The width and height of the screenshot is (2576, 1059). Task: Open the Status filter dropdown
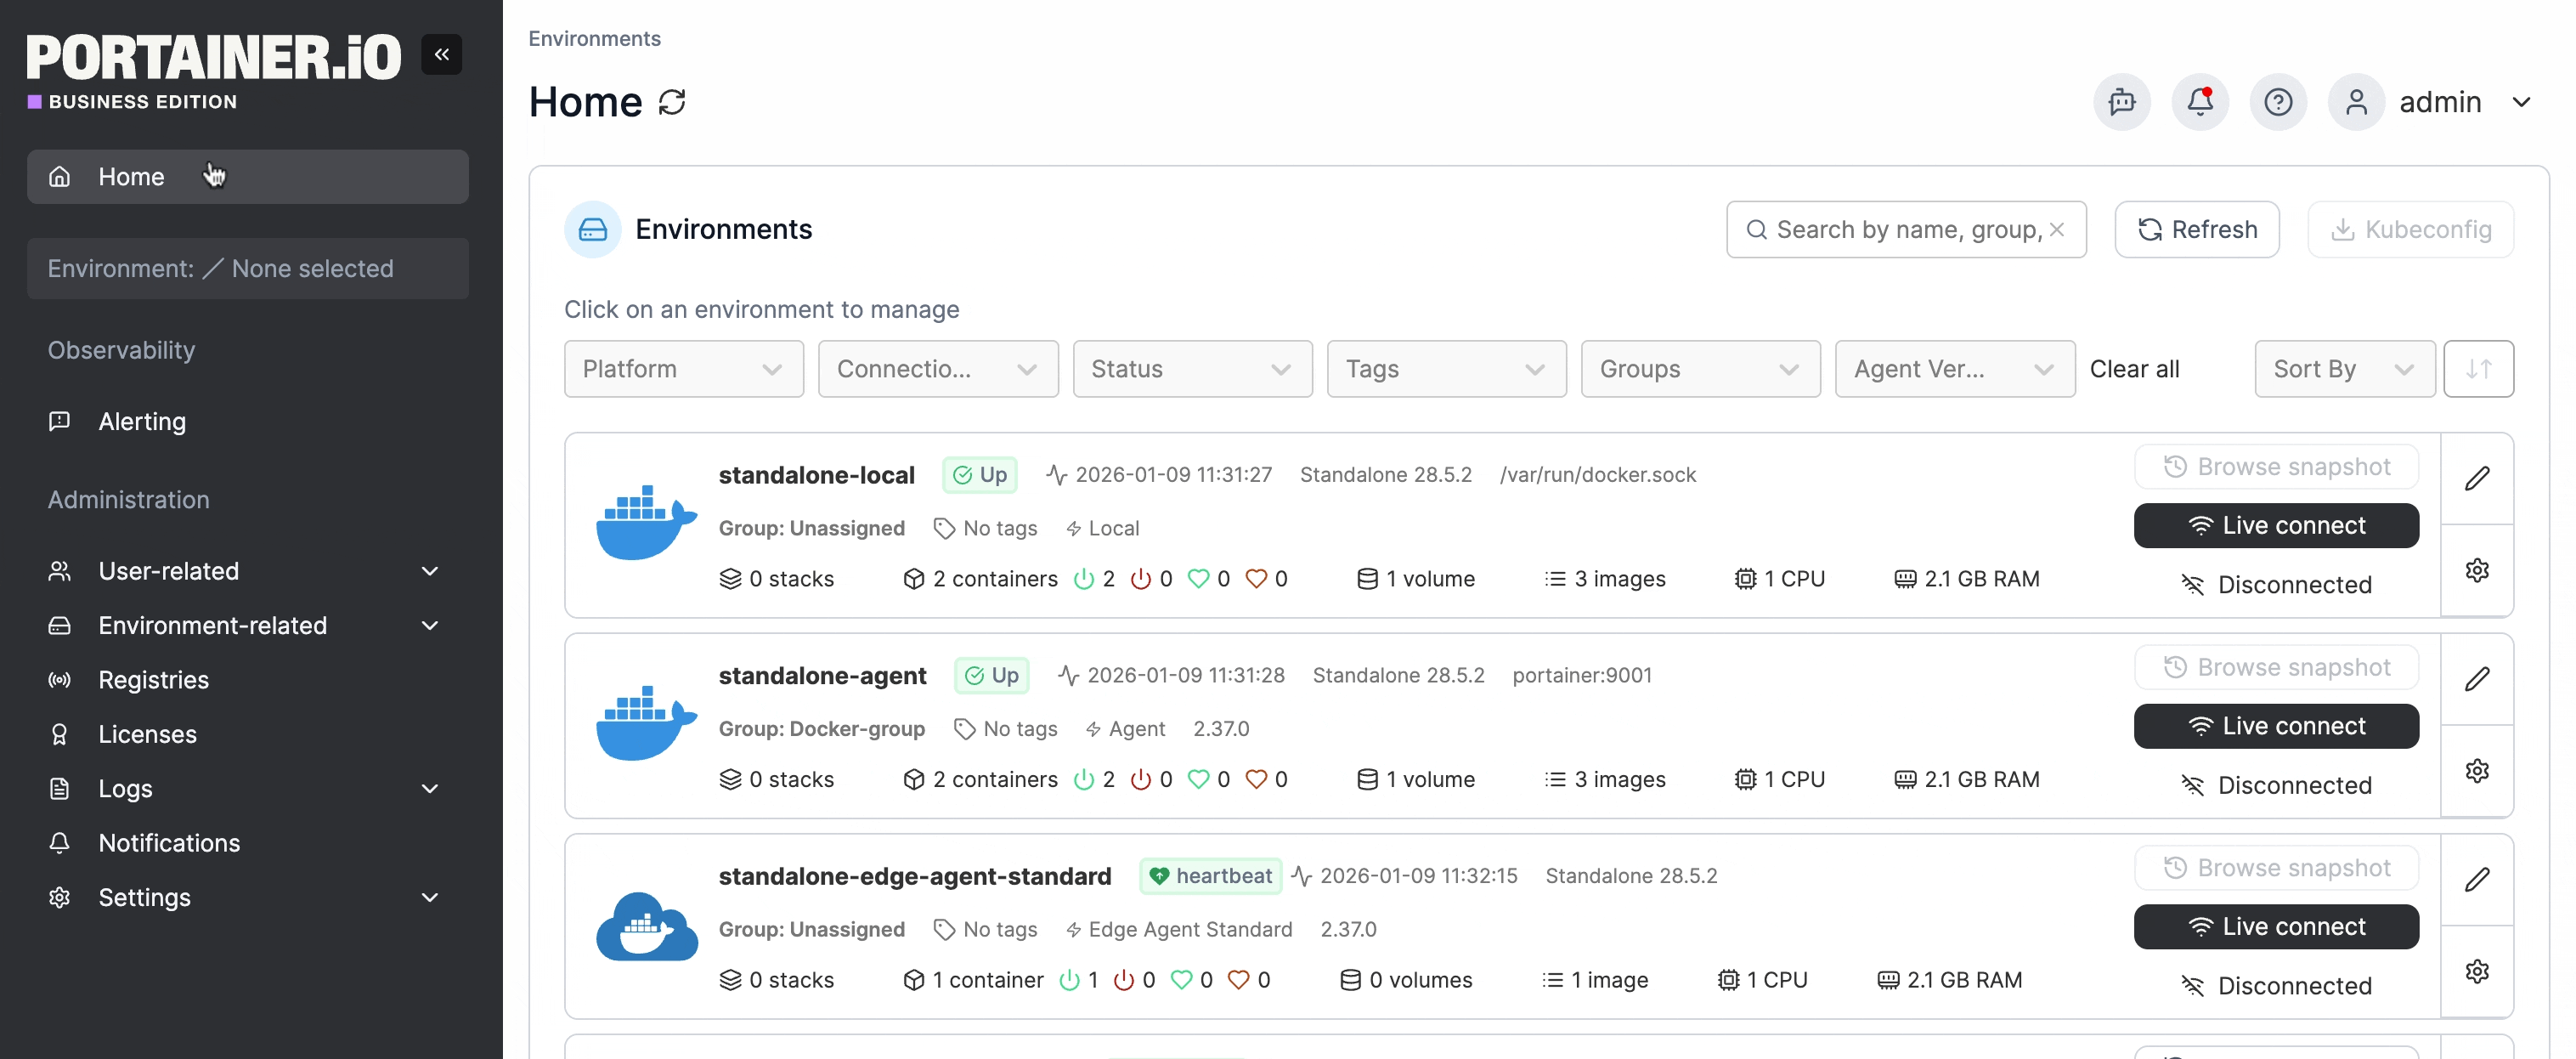(x=1191, y=369)
